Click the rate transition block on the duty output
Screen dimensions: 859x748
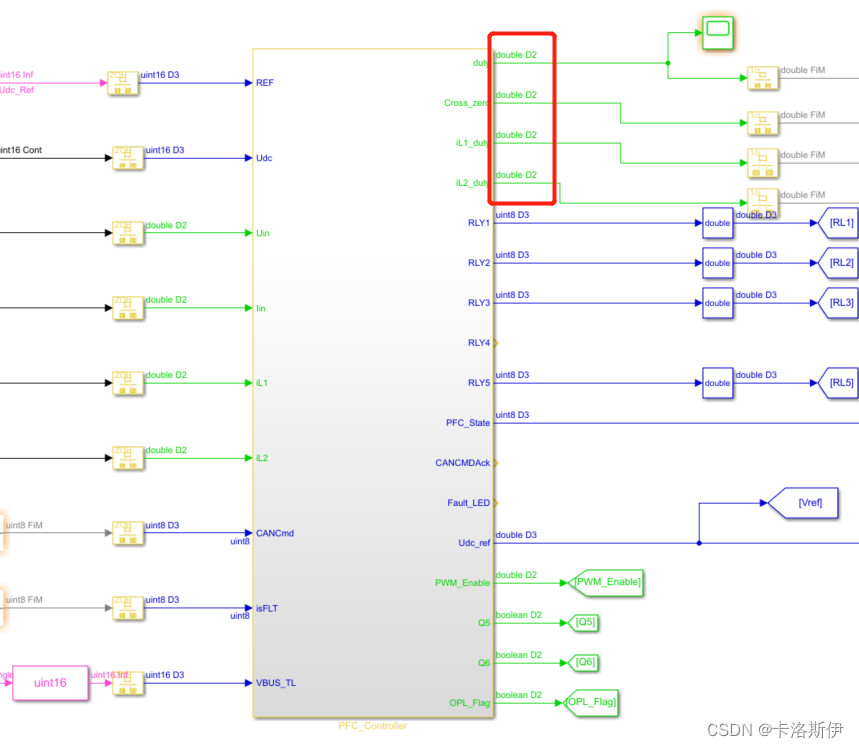coord(763,78)
